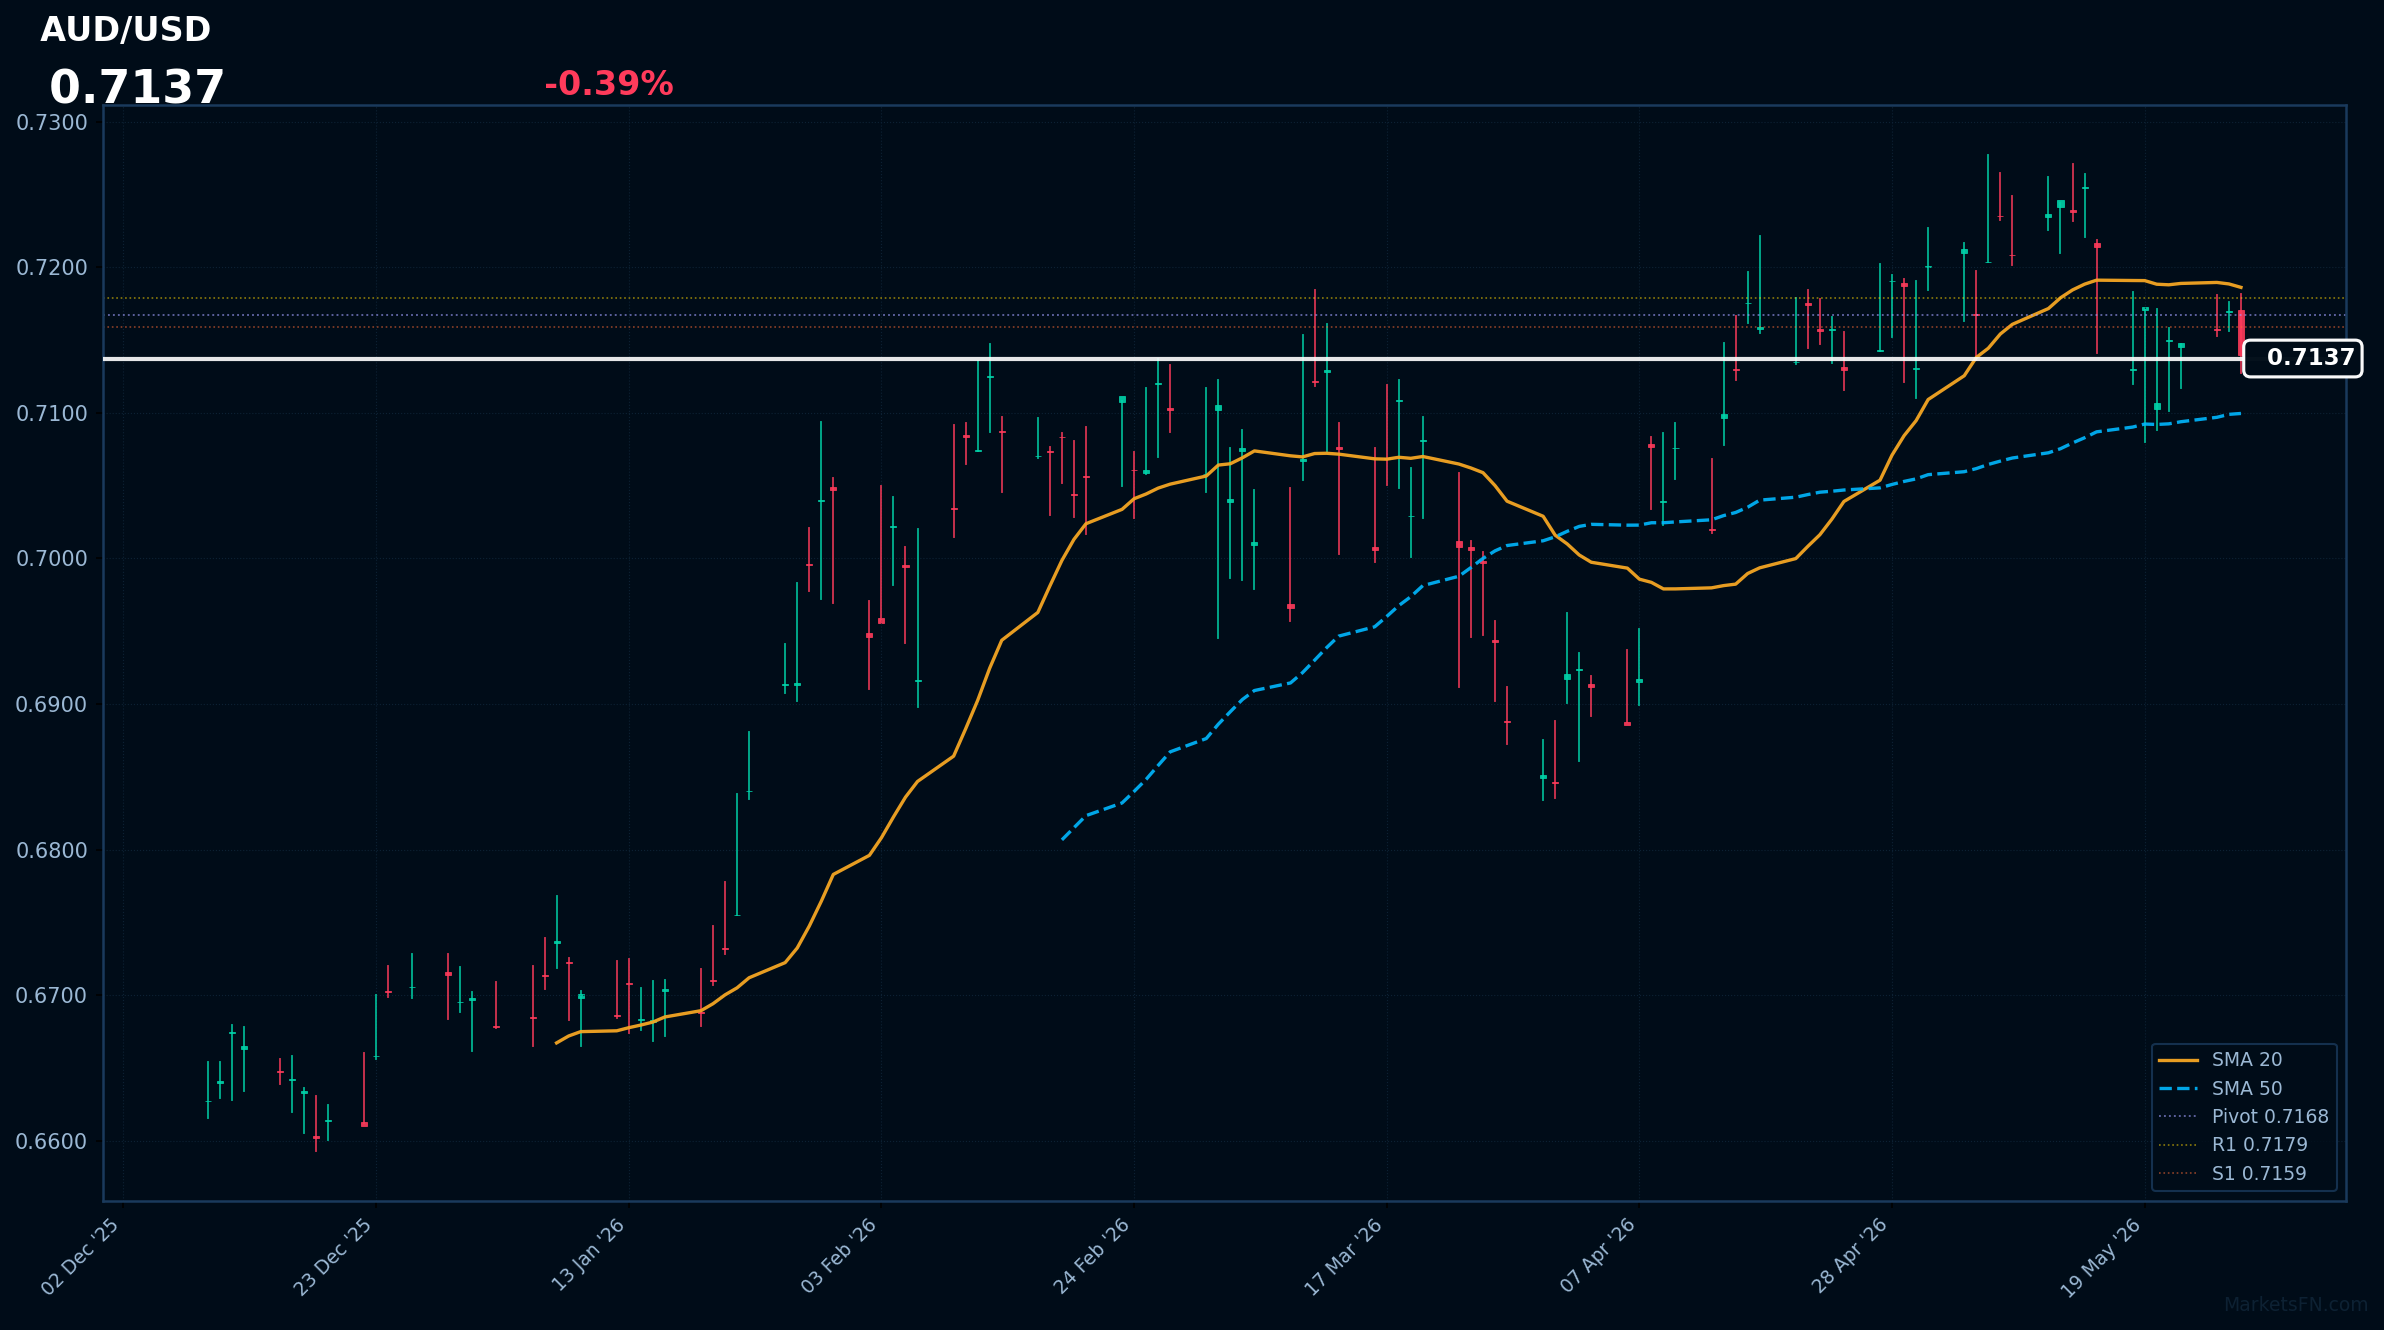
Task: Click the 23 Dec '25 date label
Action: (x=333, y=1257)
